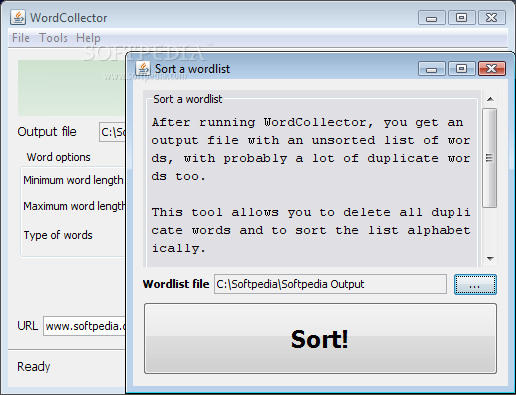Click the Java icon in WordCollector title bar

tap(18, 17)
